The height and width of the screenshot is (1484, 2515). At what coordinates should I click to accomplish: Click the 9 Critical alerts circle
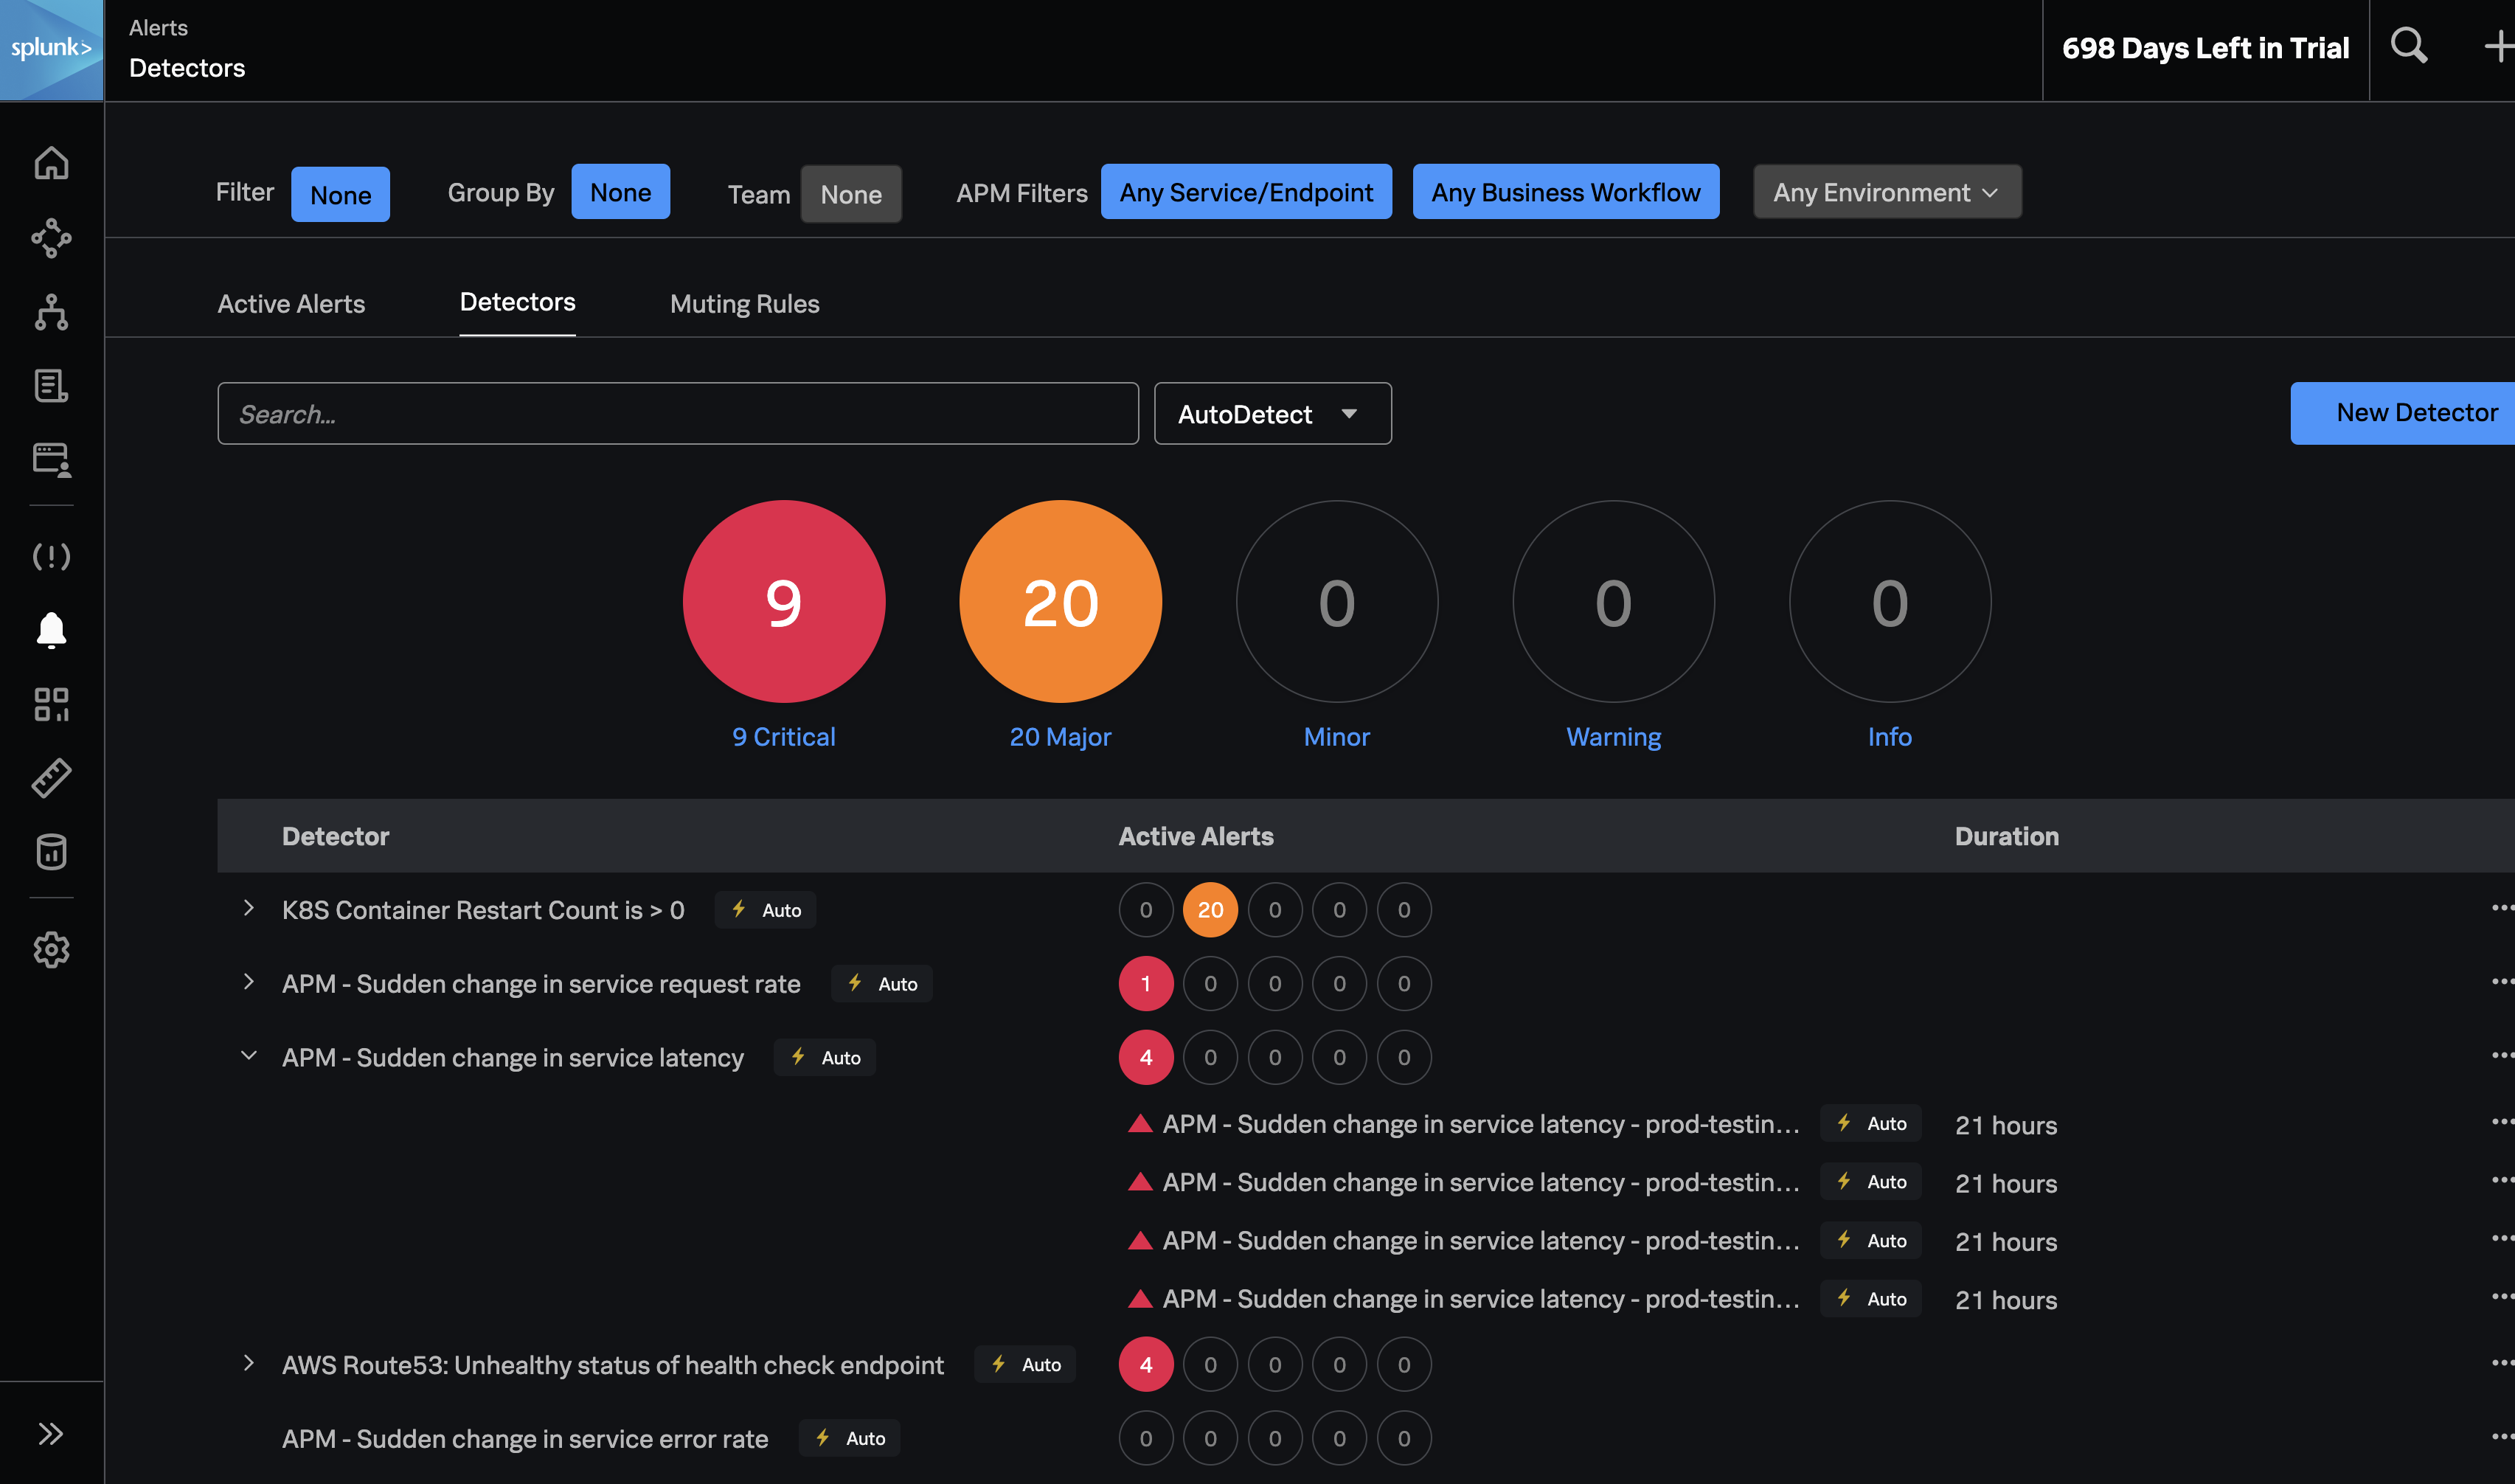(x=784, y=601)
